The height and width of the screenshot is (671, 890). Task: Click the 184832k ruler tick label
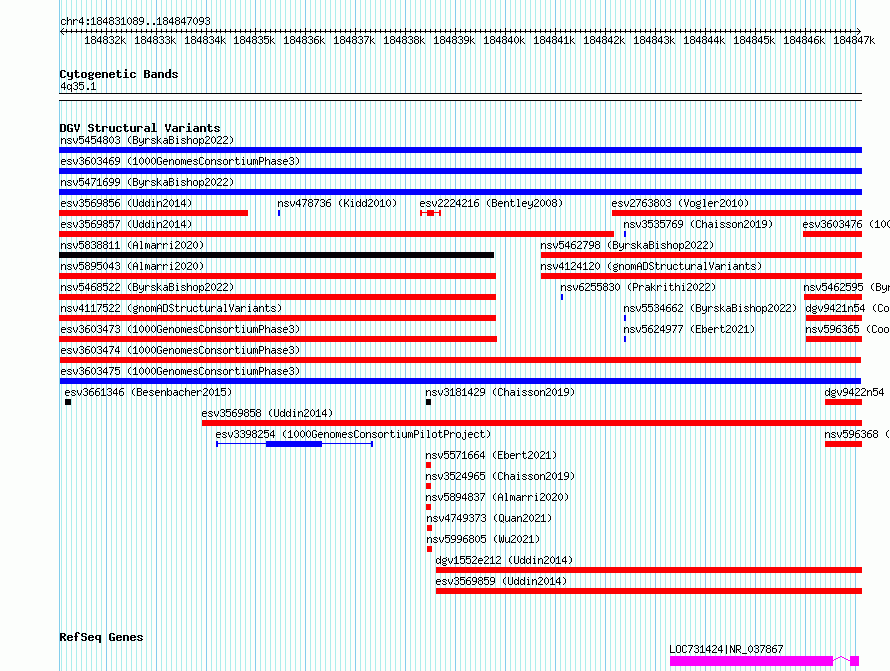[x=105, y=40]
